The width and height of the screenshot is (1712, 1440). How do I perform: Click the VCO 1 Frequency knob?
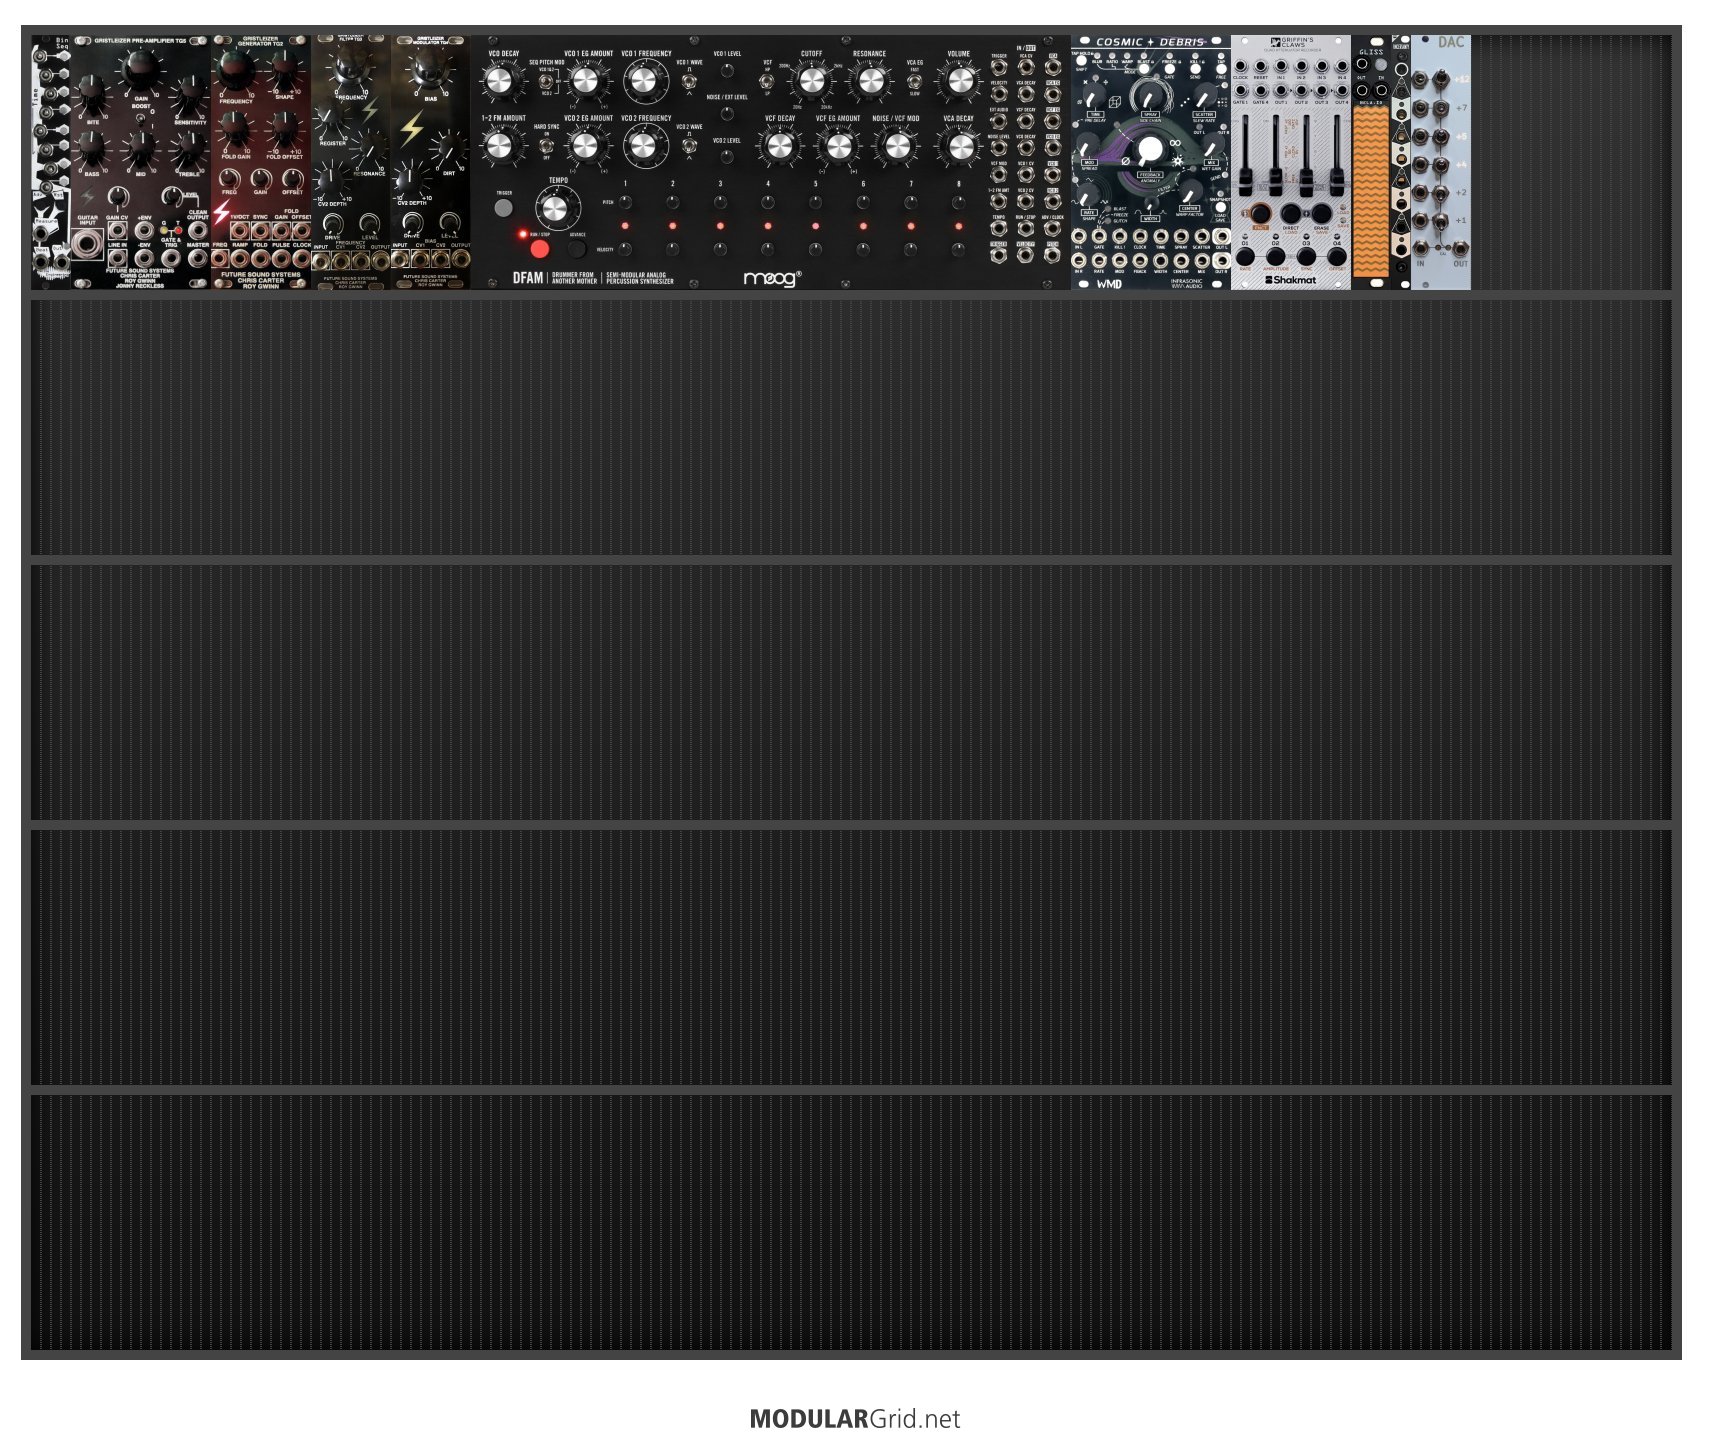click(645, 81)
